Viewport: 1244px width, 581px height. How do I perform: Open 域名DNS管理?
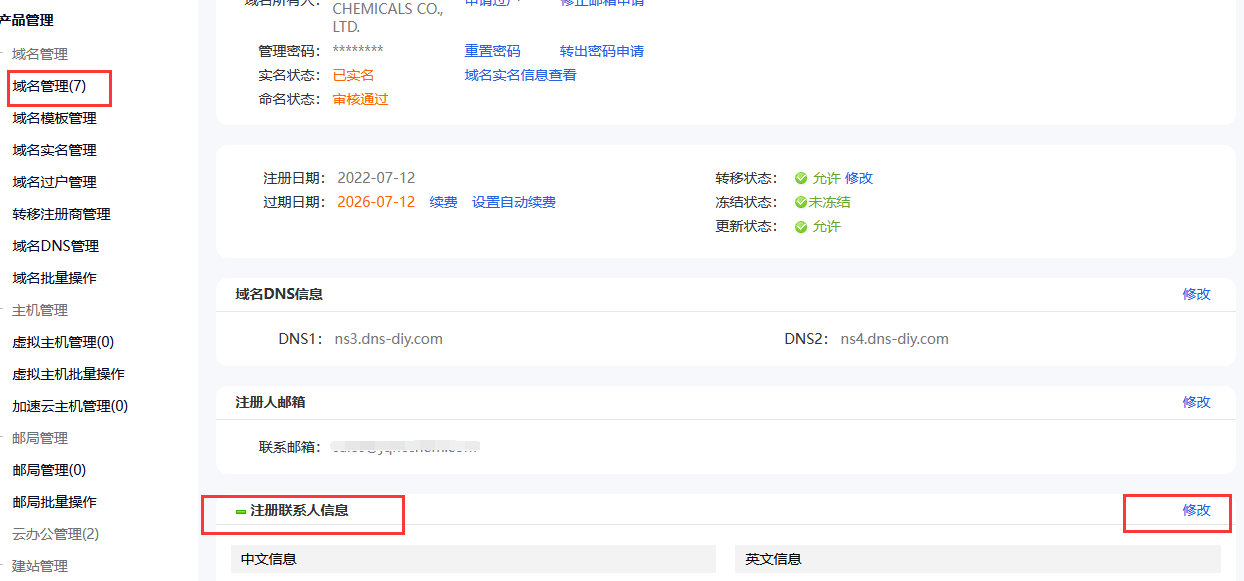click(x=55, y=246)
